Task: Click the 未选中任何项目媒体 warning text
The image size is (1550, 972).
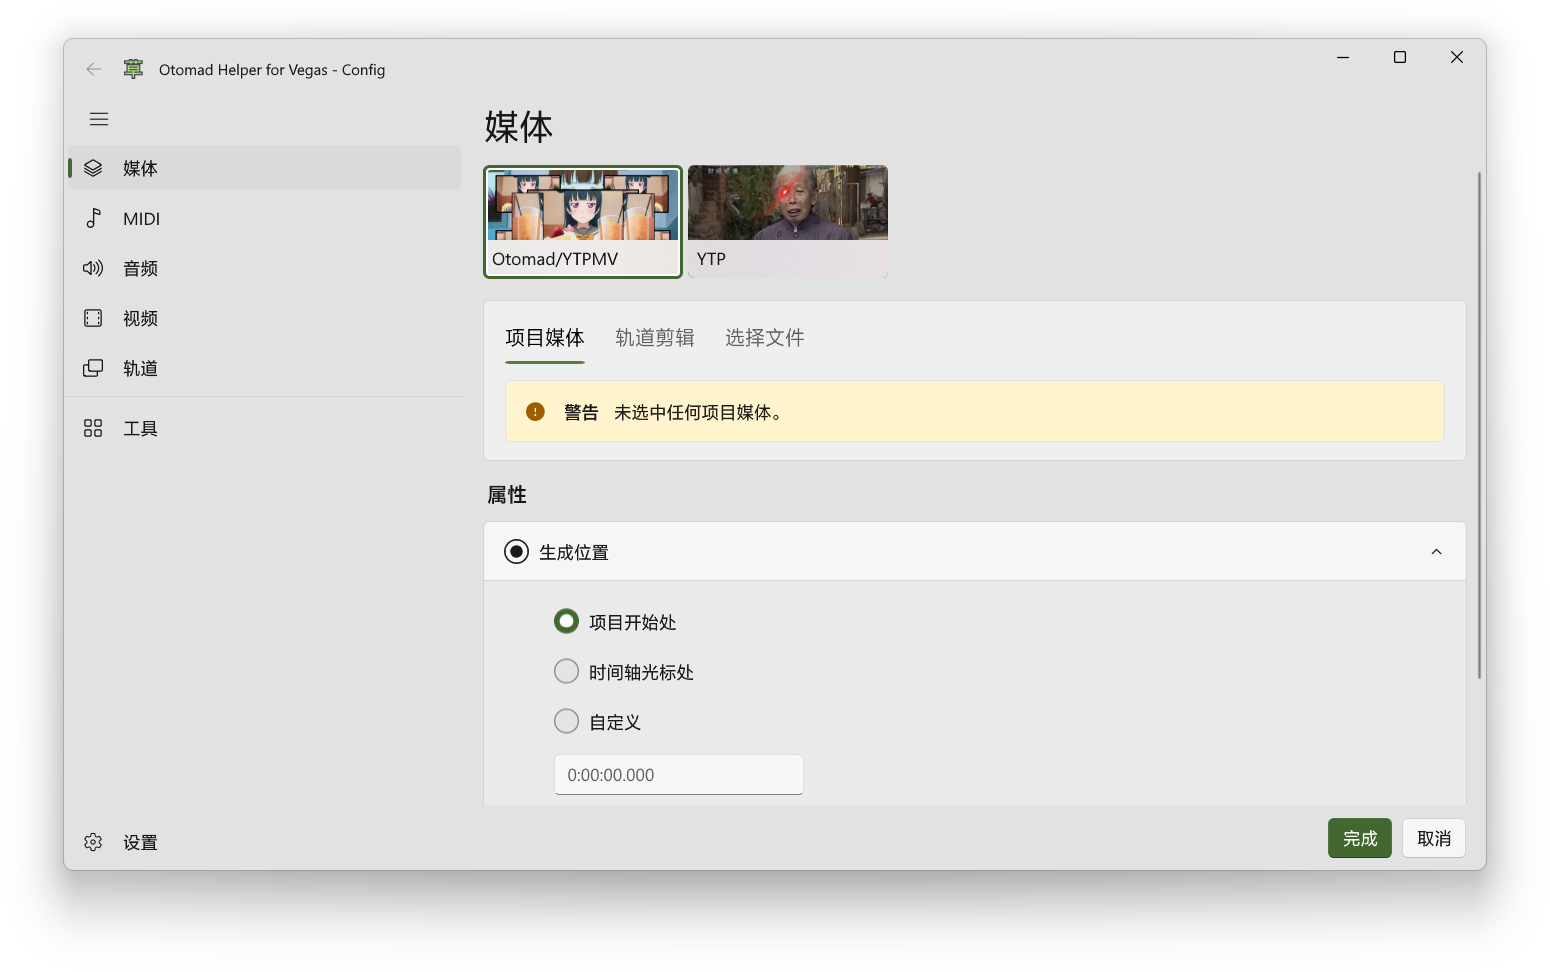Action: click(698, 412)
